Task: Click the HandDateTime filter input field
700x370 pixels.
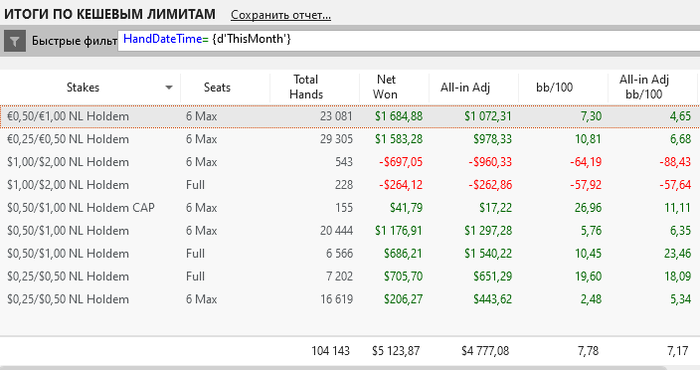Action: click(408, 41)
